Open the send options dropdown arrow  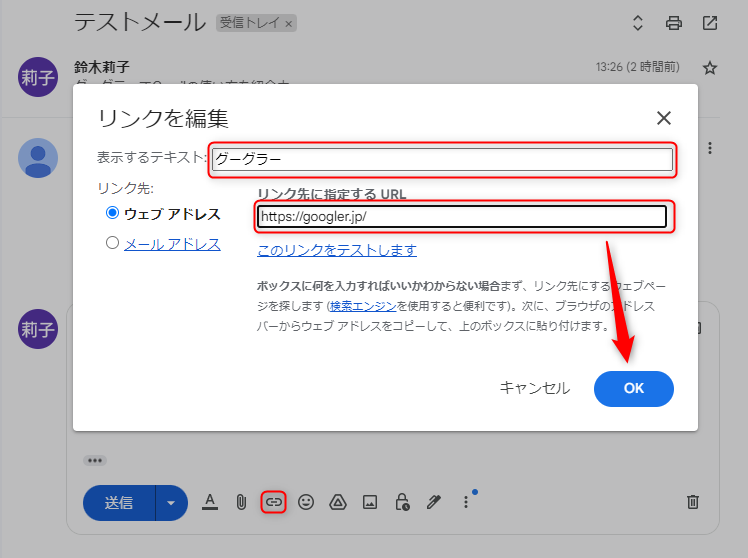pyautogui.click(x=171, y=502)
